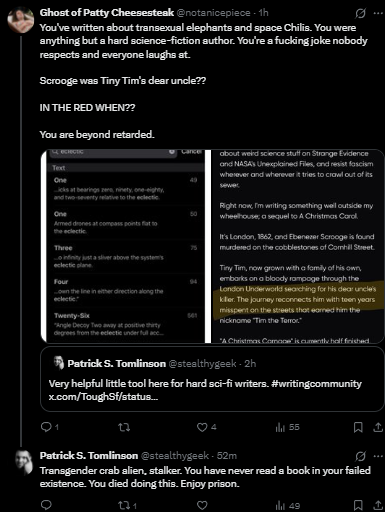Viewport: 385px width, 512px height.
Task: Open Grok icon on the first post
Action: coord(360,13)
